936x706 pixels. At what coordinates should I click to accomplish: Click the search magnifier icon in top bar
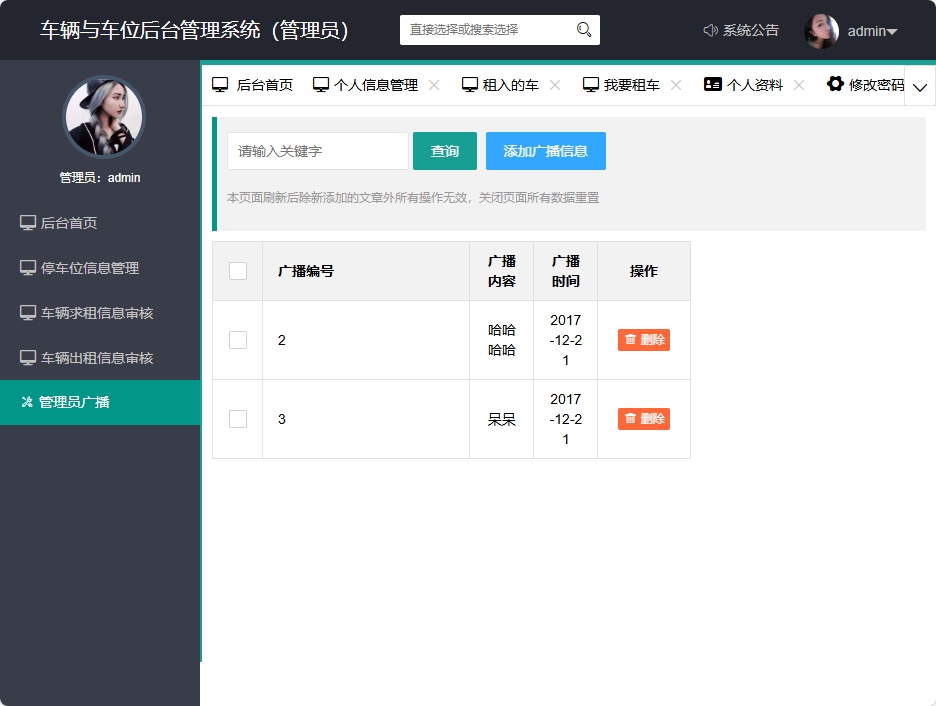click(583, 30)
